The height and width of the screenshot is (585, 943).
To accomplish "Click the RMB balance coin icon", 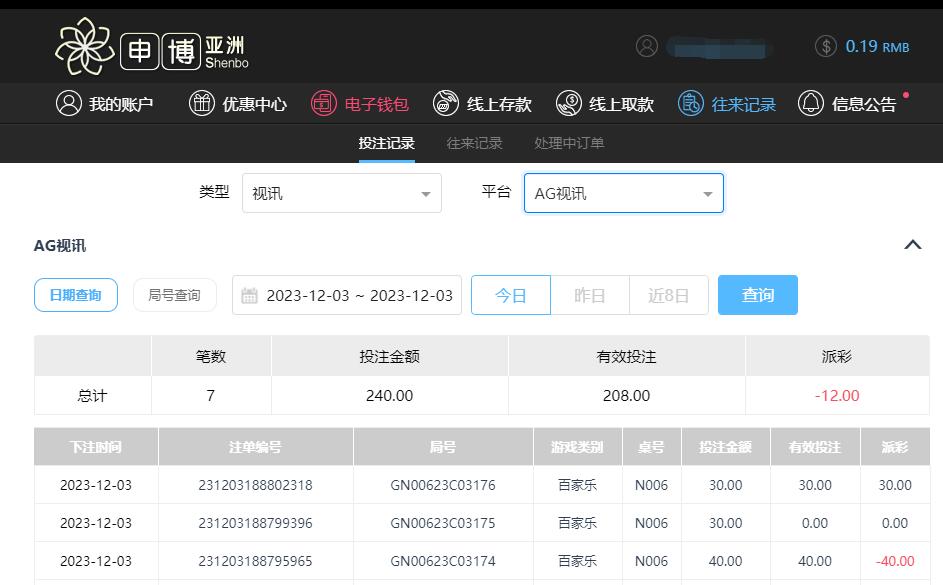I will pos(826,46).
